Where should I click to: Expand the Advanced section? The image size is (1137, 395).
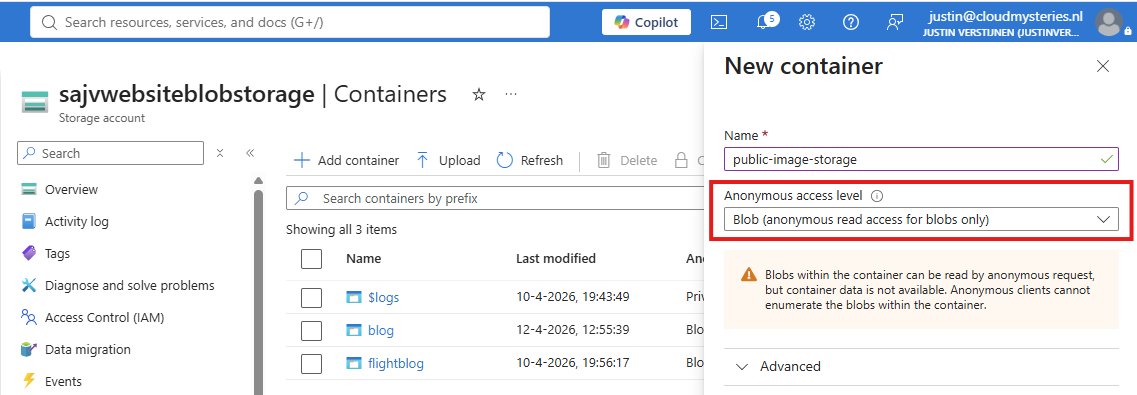pos(921,366)
